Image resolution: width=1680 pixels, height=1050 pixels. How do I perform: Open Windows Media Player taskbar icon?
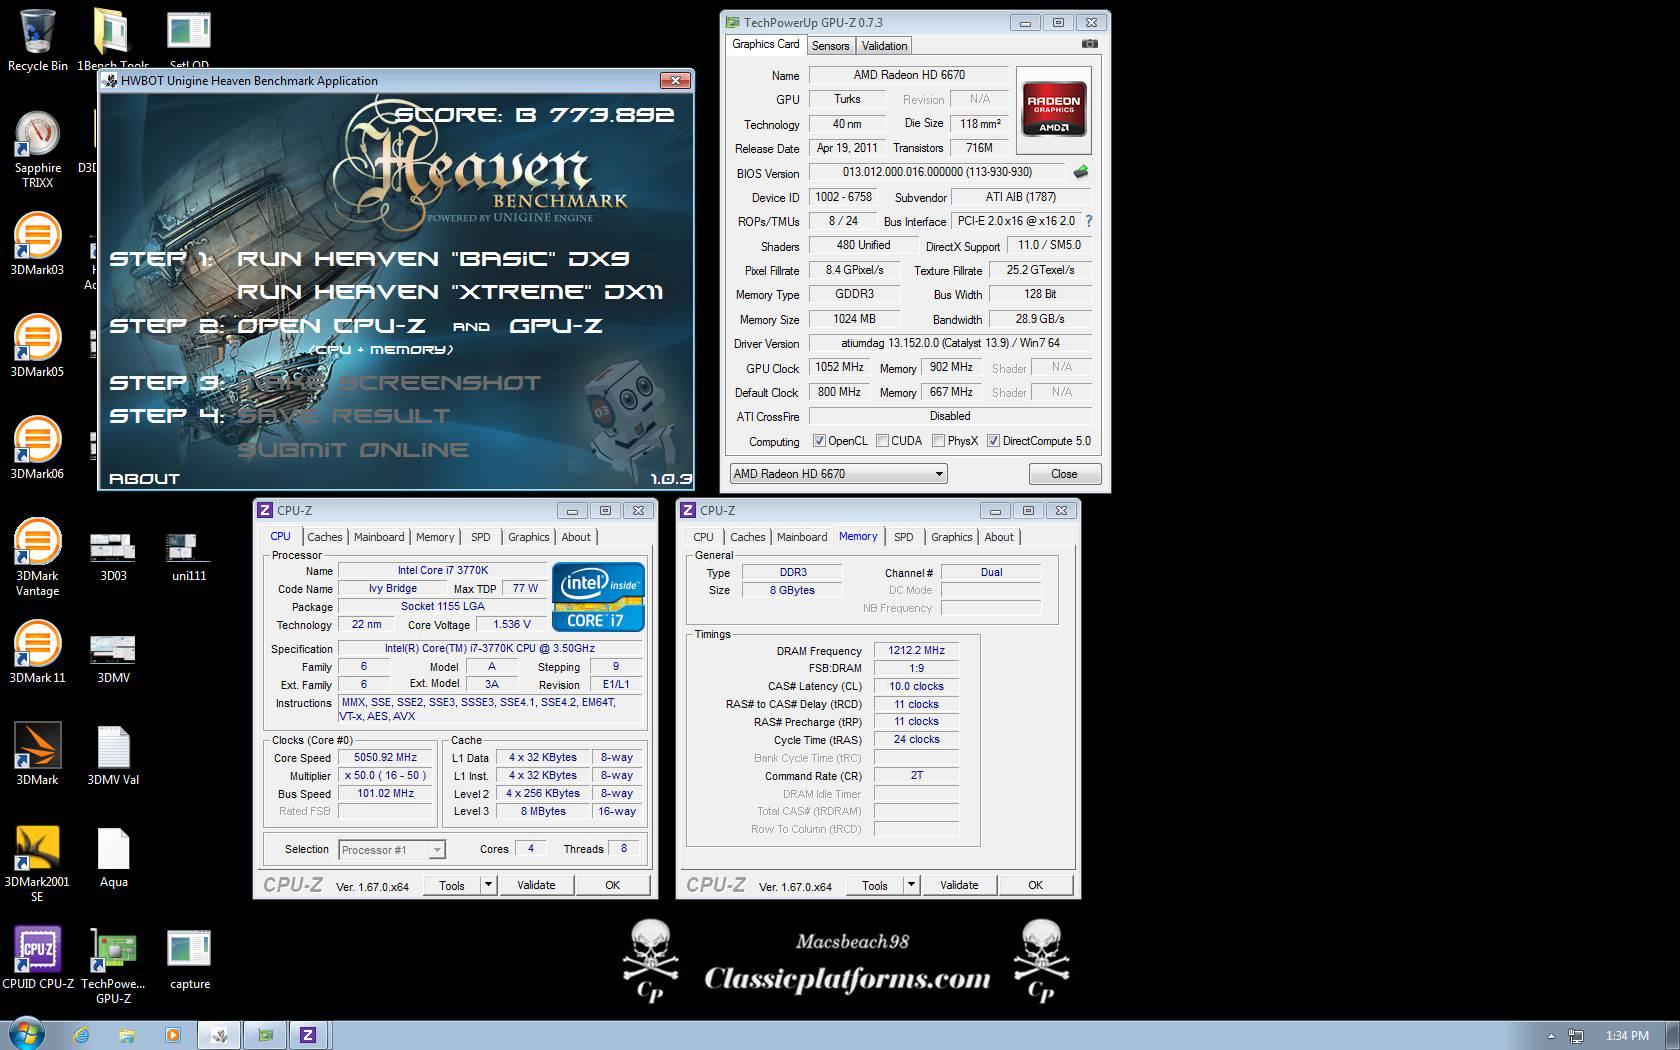[x=172, y=1035]
